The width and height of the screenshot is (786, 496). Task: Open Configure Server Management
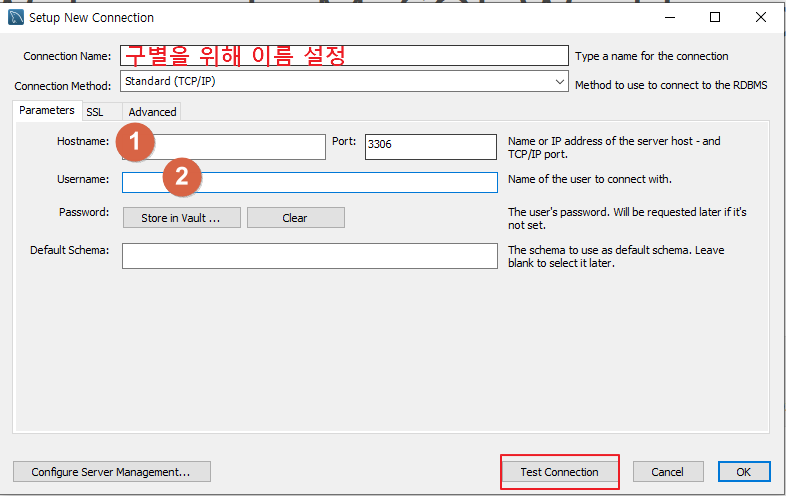point(112,472)
